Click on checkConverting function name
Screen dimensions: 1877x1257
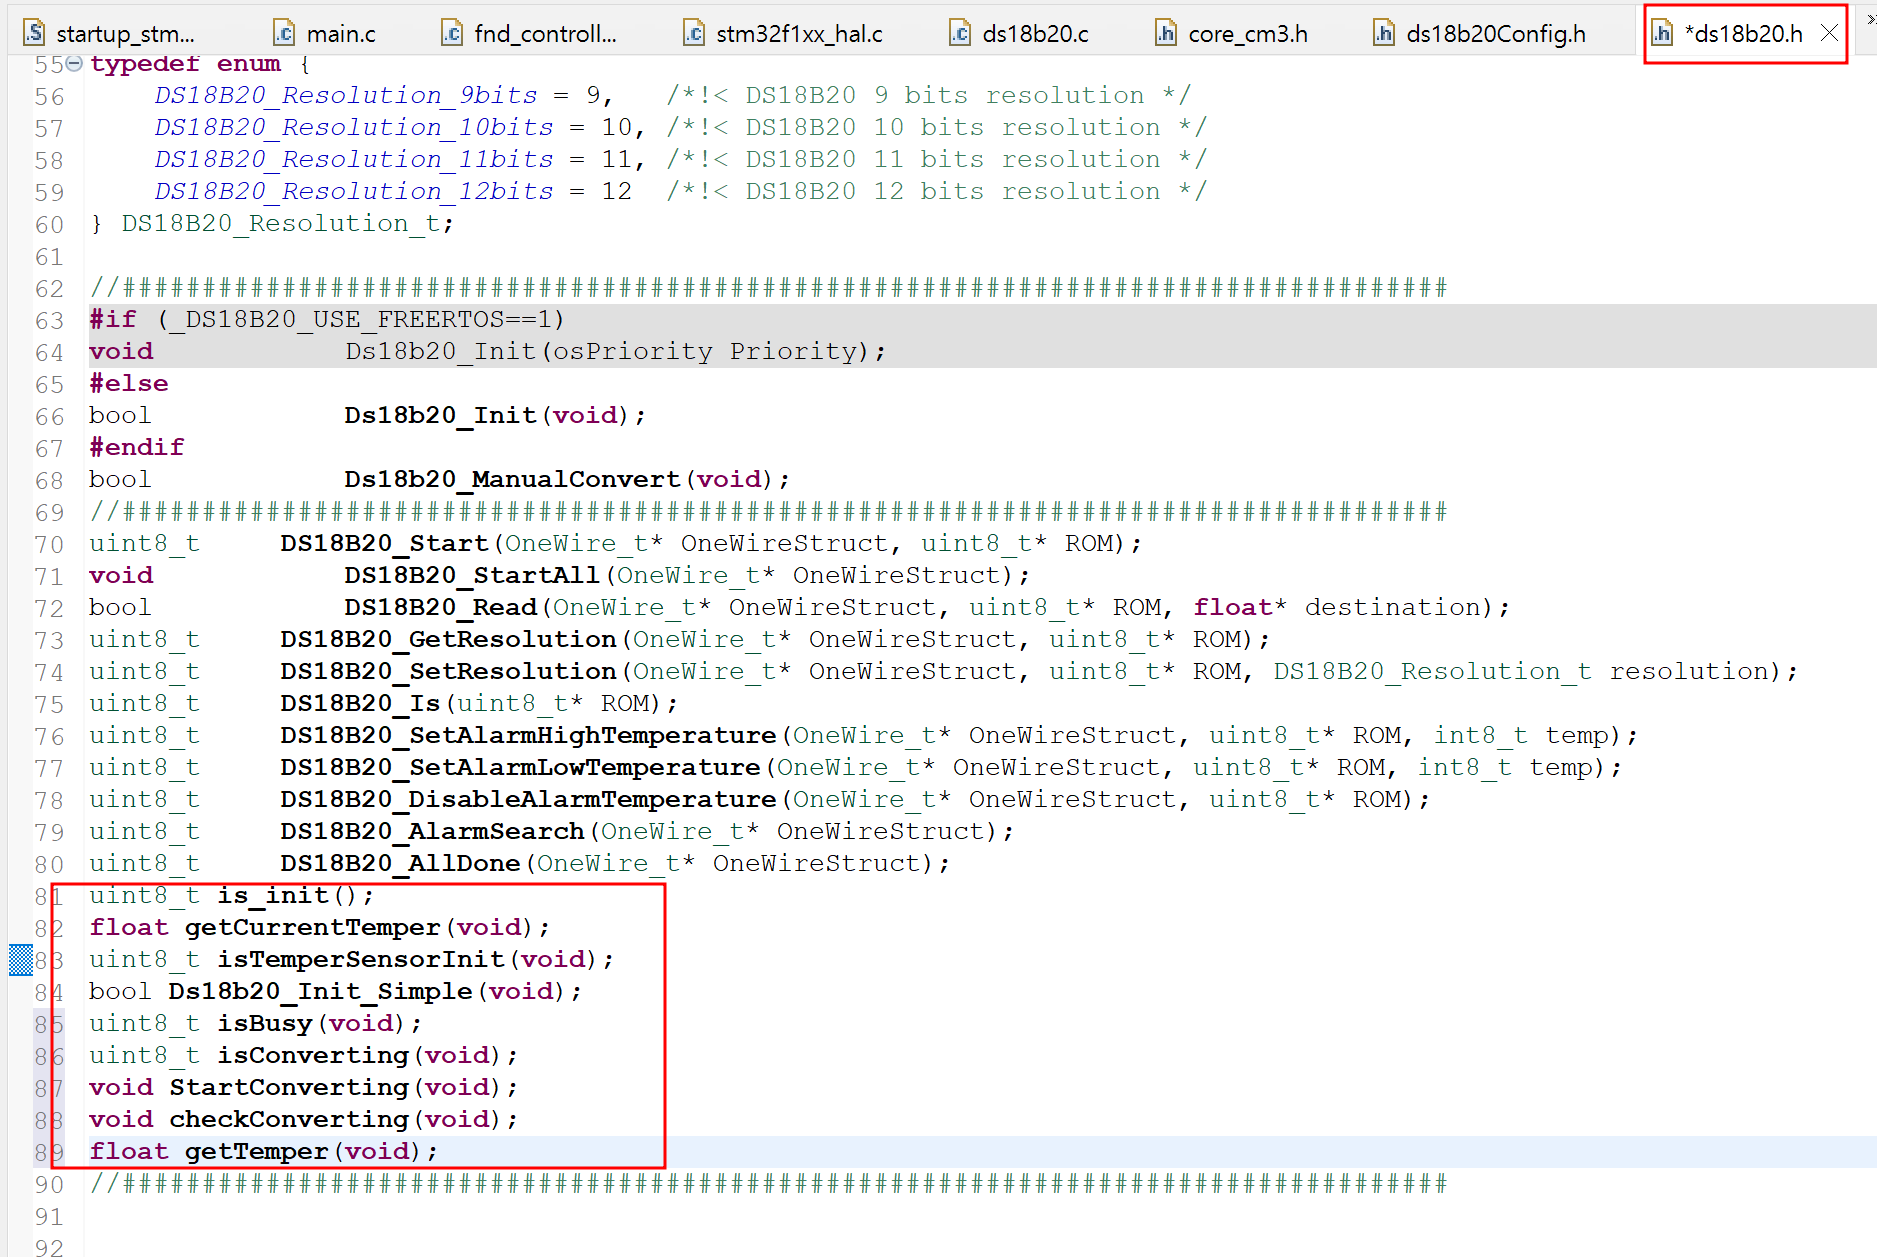289,1119
